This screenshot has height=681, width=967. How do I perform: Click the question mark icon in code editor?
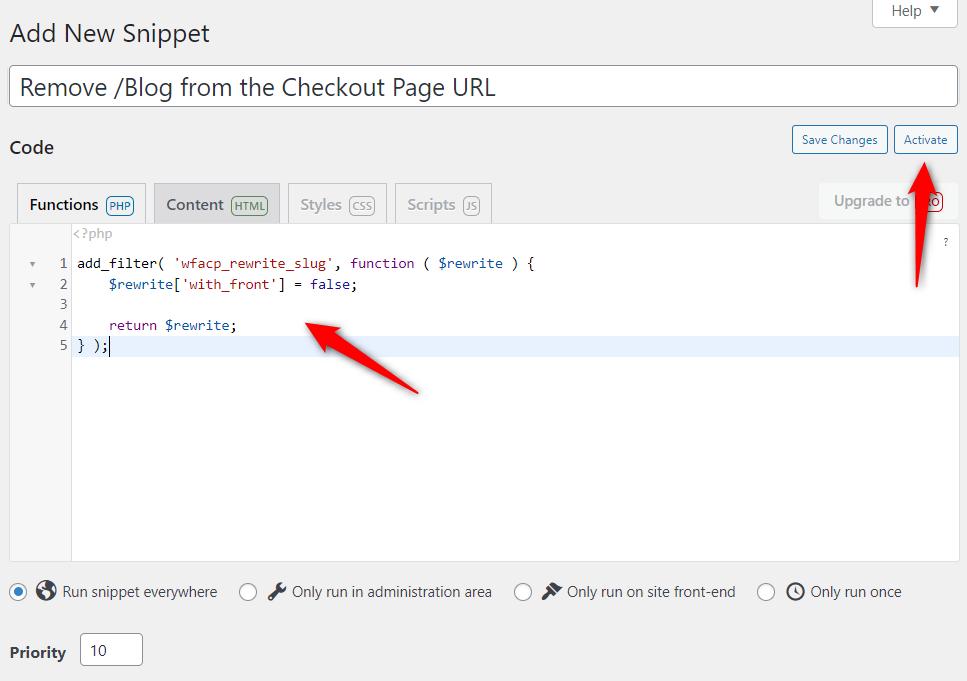946,242
